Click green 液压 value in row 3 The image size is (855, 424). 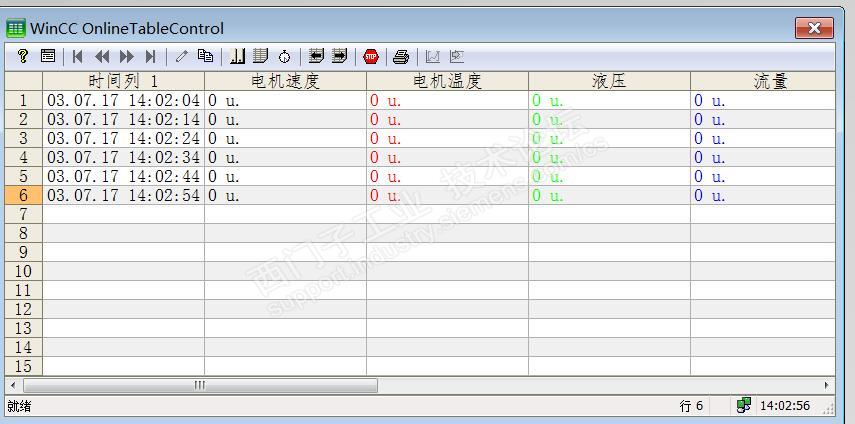click(x=548, y=139)
